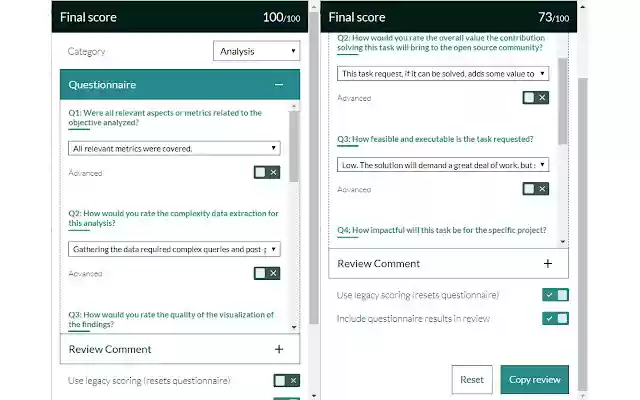This screenshot has height=400, width=640.
Task: Click scroll-up arrow in left questionnaire list
Action: click(x=294, y=106)
